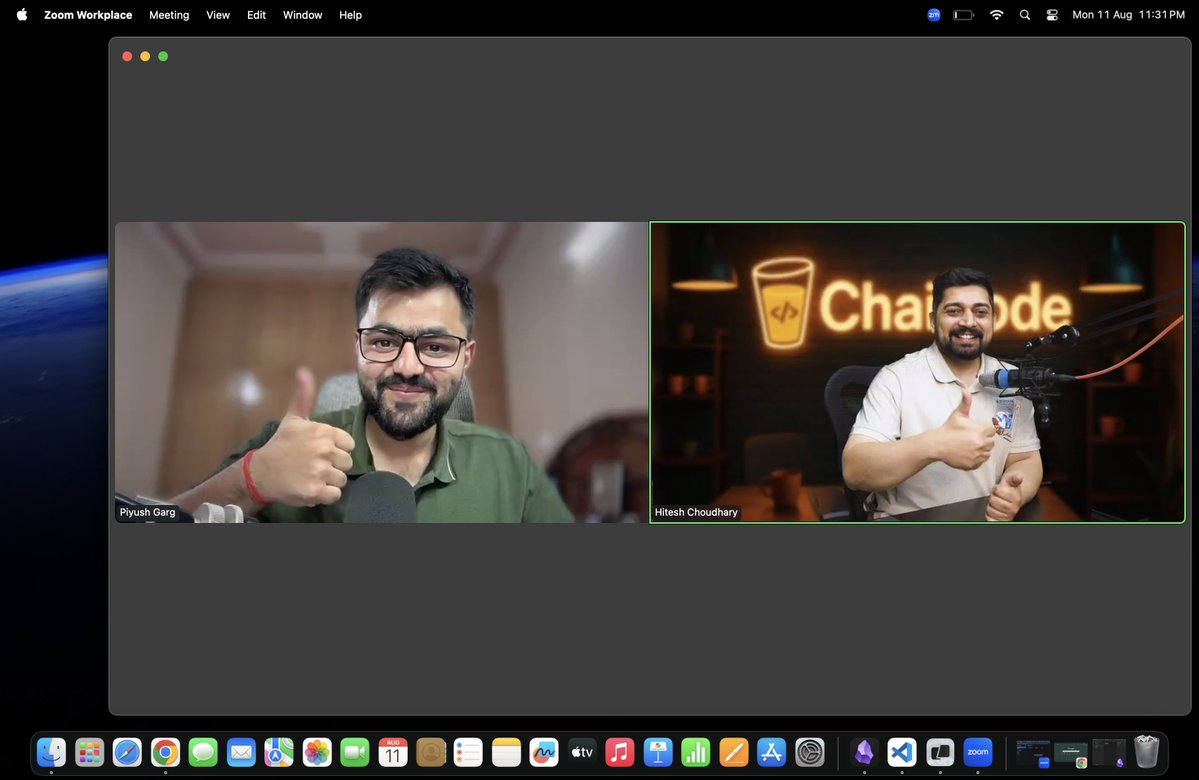Click the Piyush Garg name label
Image resolution: width=1199 pixels, height=780 pixels.
pyautogui.click(x=148, y=512)
